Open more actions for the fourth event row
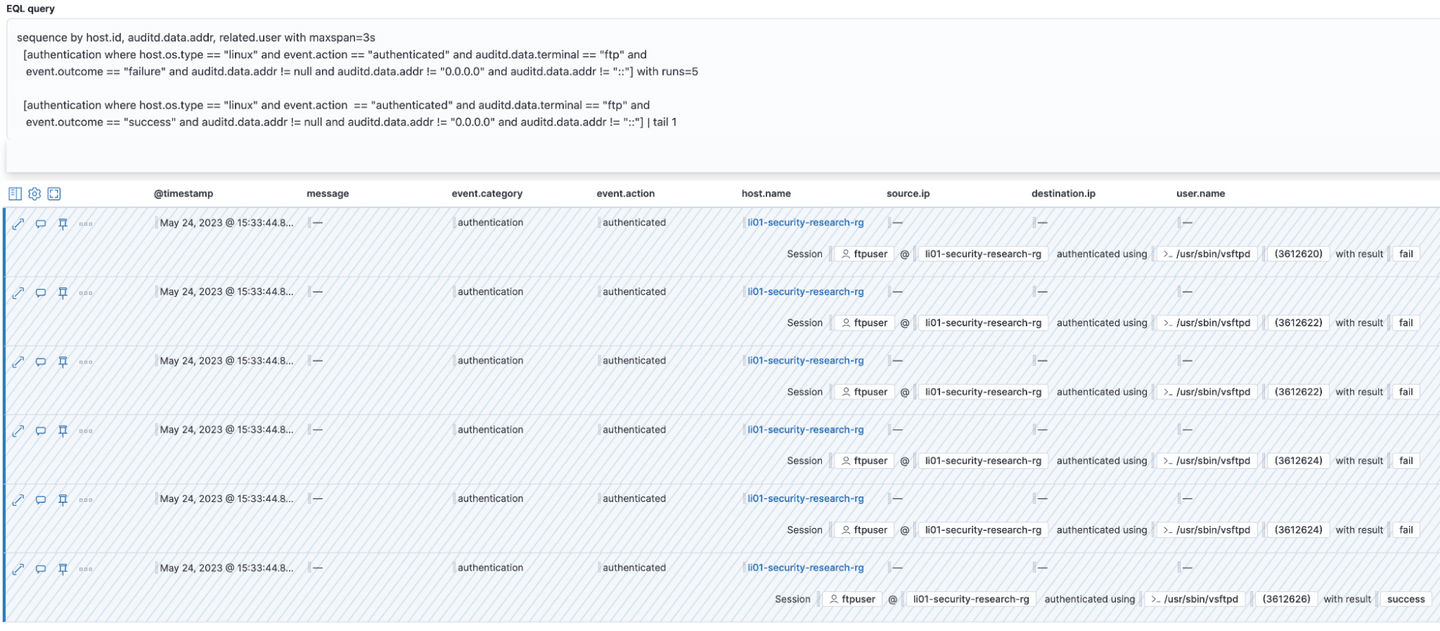The width and height of the screenshot is (1440, 631). 86,431
